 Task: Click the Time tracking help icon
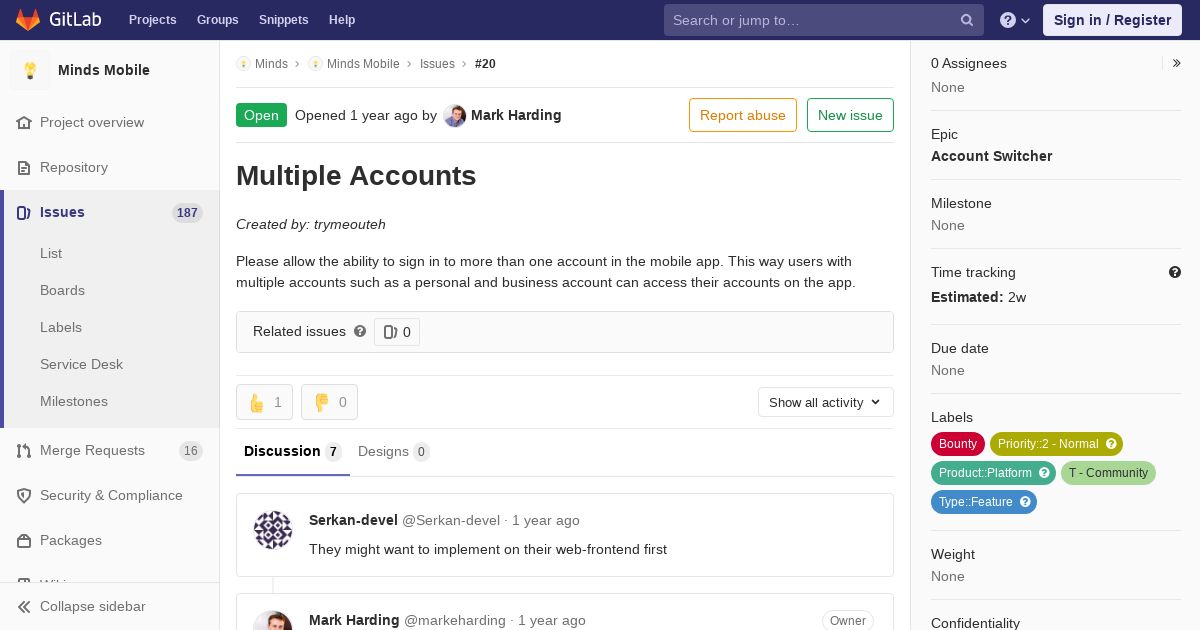click(1175, 272)
